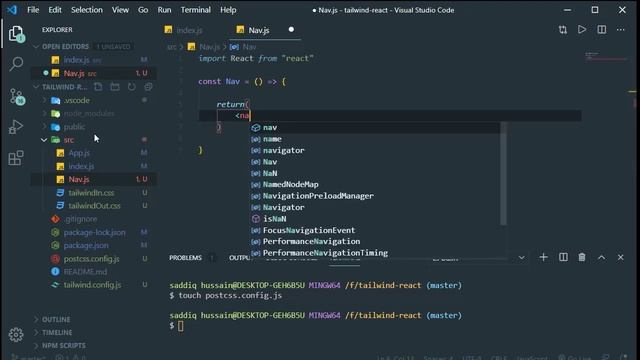Screen dimensions: 640x360
Task: Expand the TIMELINE section
Action: click(57, 332)
